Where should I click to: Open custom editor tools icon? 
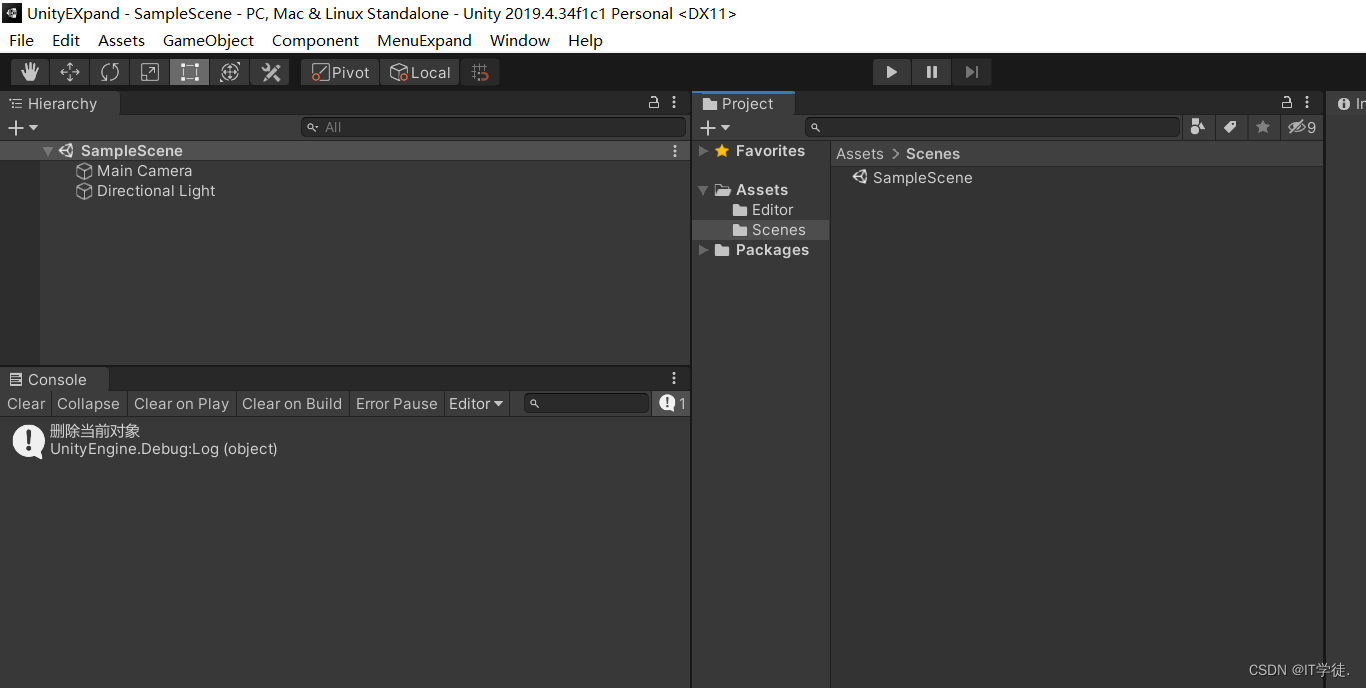270,72
